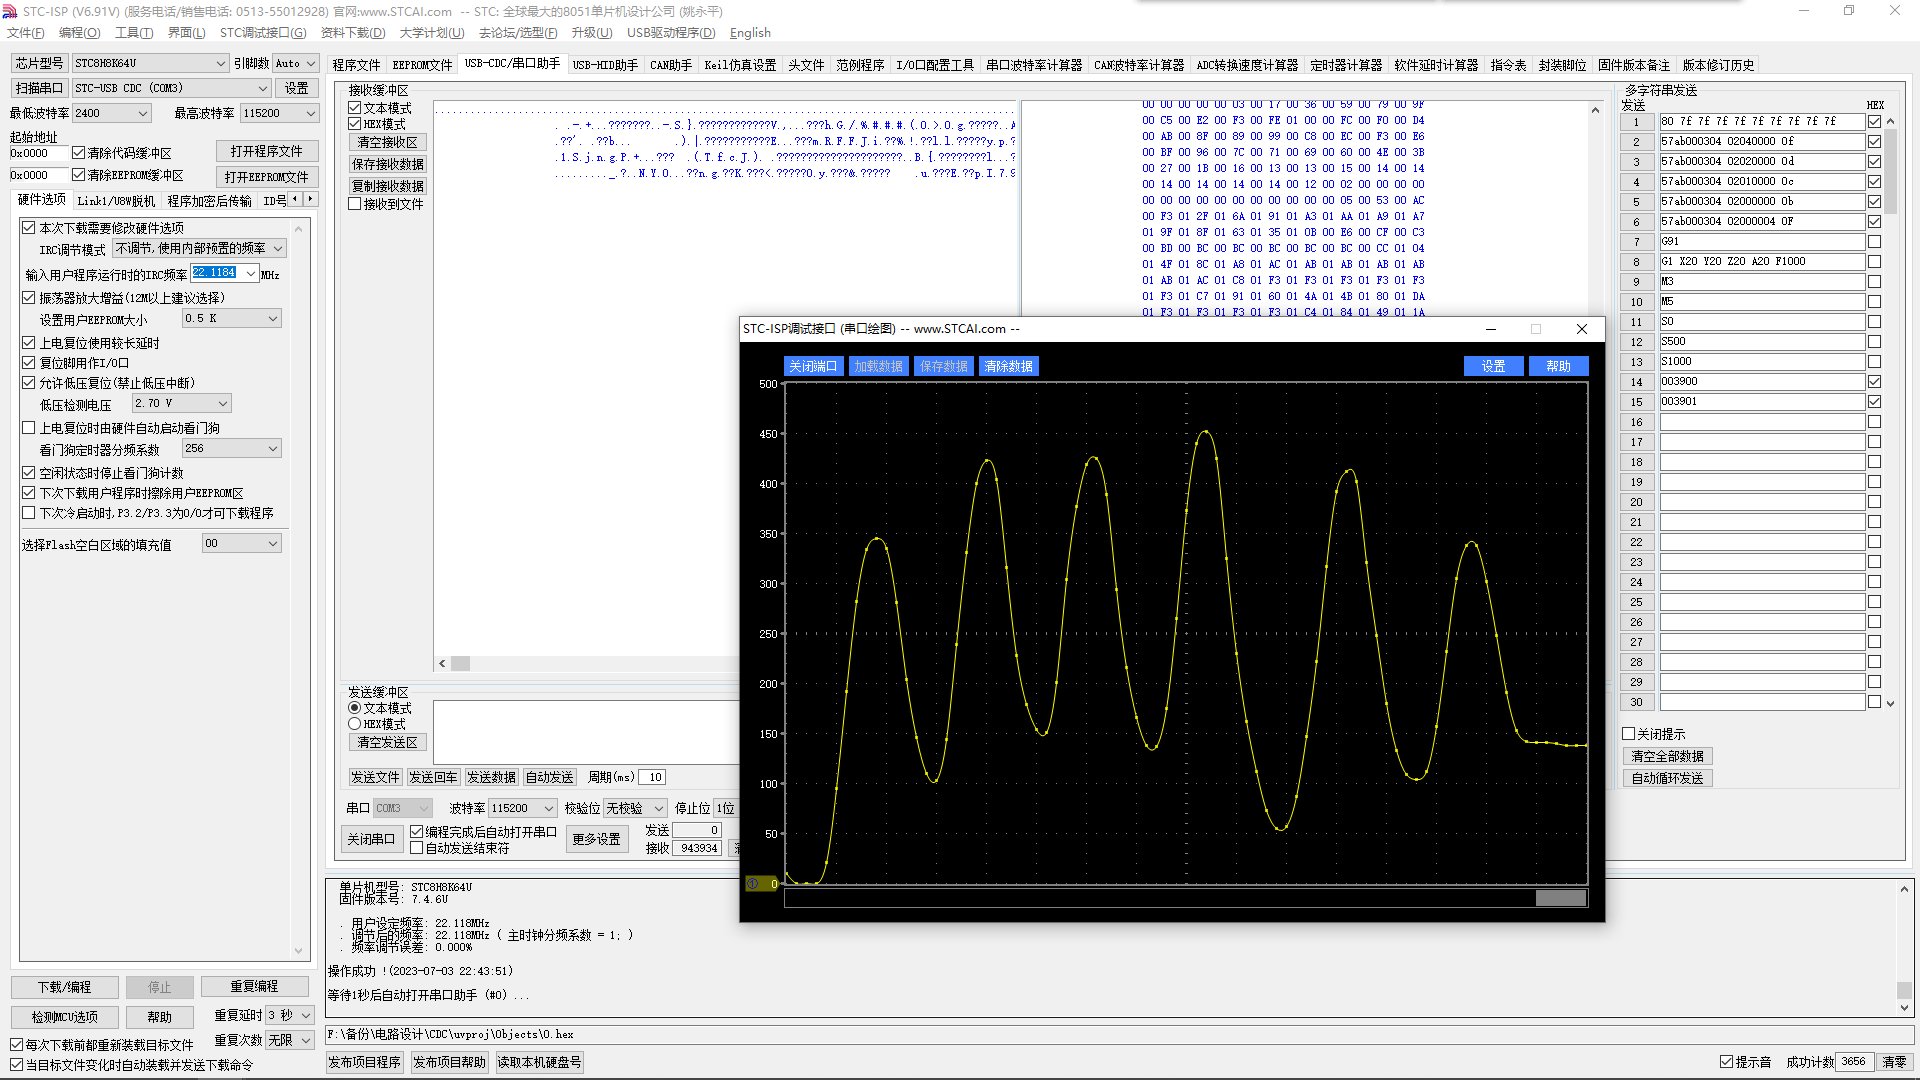1920x1080 pixels.
Task: Toggle 复位脚用作I/O口 option
Action: [x=29, y=363]
